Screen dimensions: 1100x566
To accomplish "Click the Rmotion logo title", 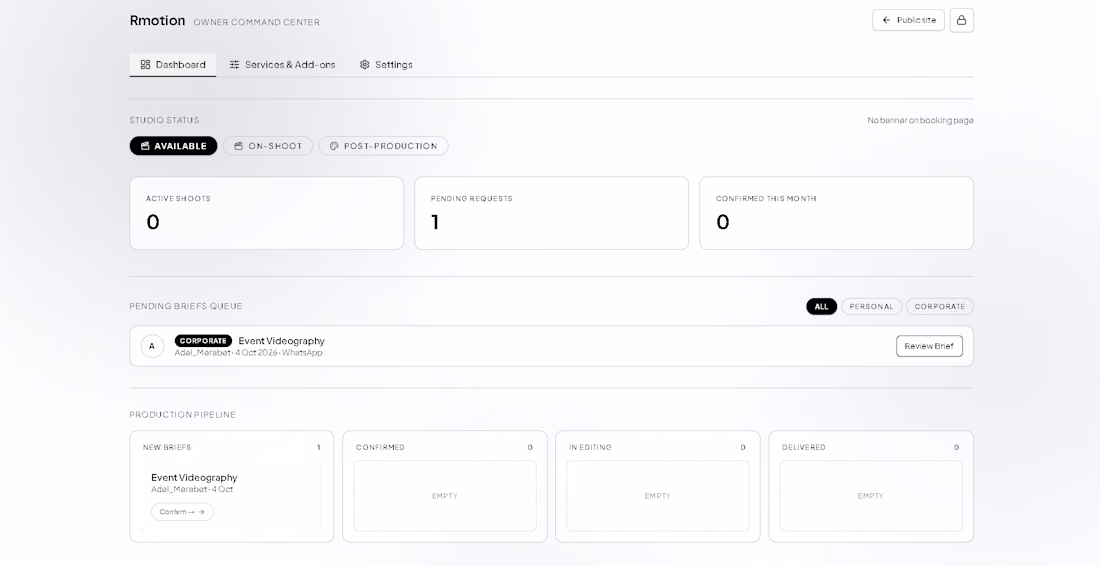I will (x=157, y=20).
